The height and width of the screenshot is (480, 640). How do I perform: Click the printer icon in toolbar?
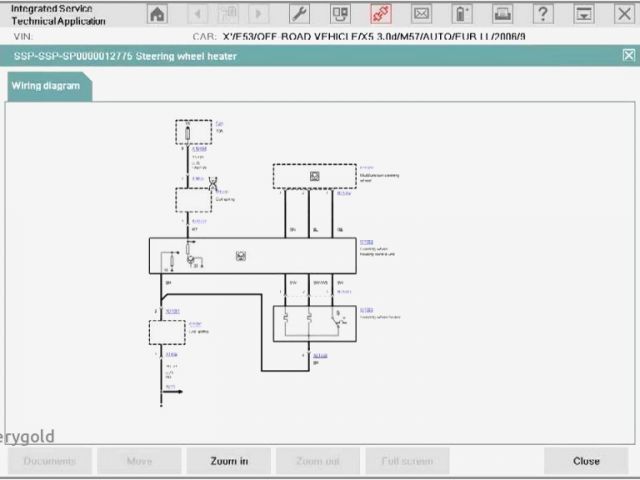pyautogui.click(x=502, y=14)
